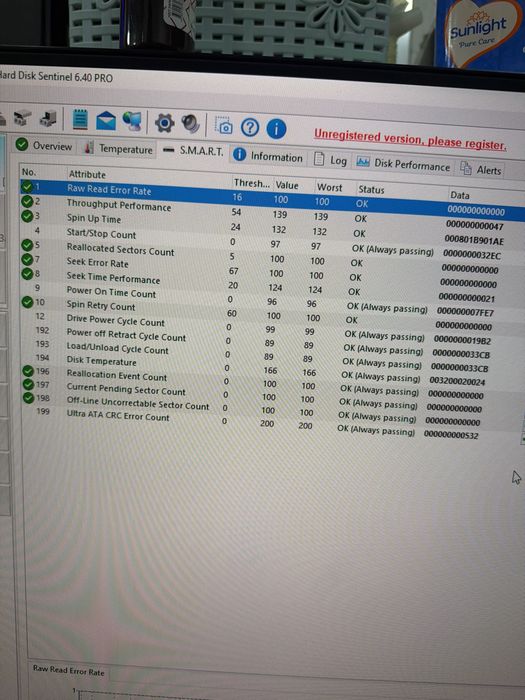Click the Data column header
The width and height of the screenshot is (525, 700).
tap(460, 195)
